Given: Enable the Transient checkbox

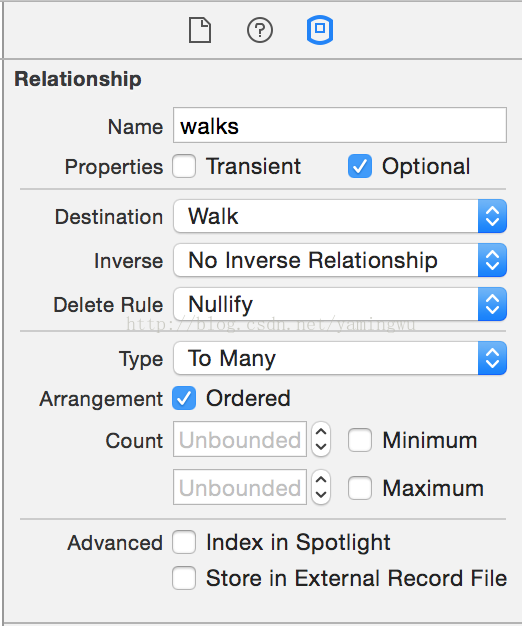Looking at the screenshot, I should [x=184, y=166].
